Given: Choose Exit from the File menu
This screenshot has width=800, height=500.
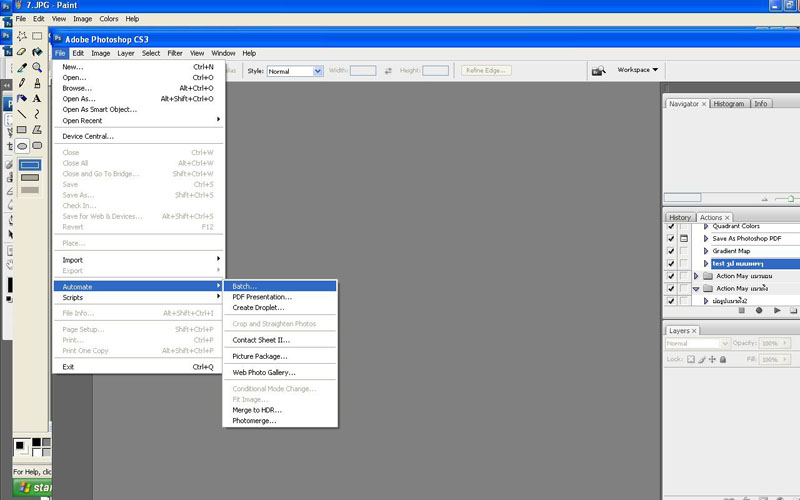Looking at the screenshot, I should coord(138,367).
